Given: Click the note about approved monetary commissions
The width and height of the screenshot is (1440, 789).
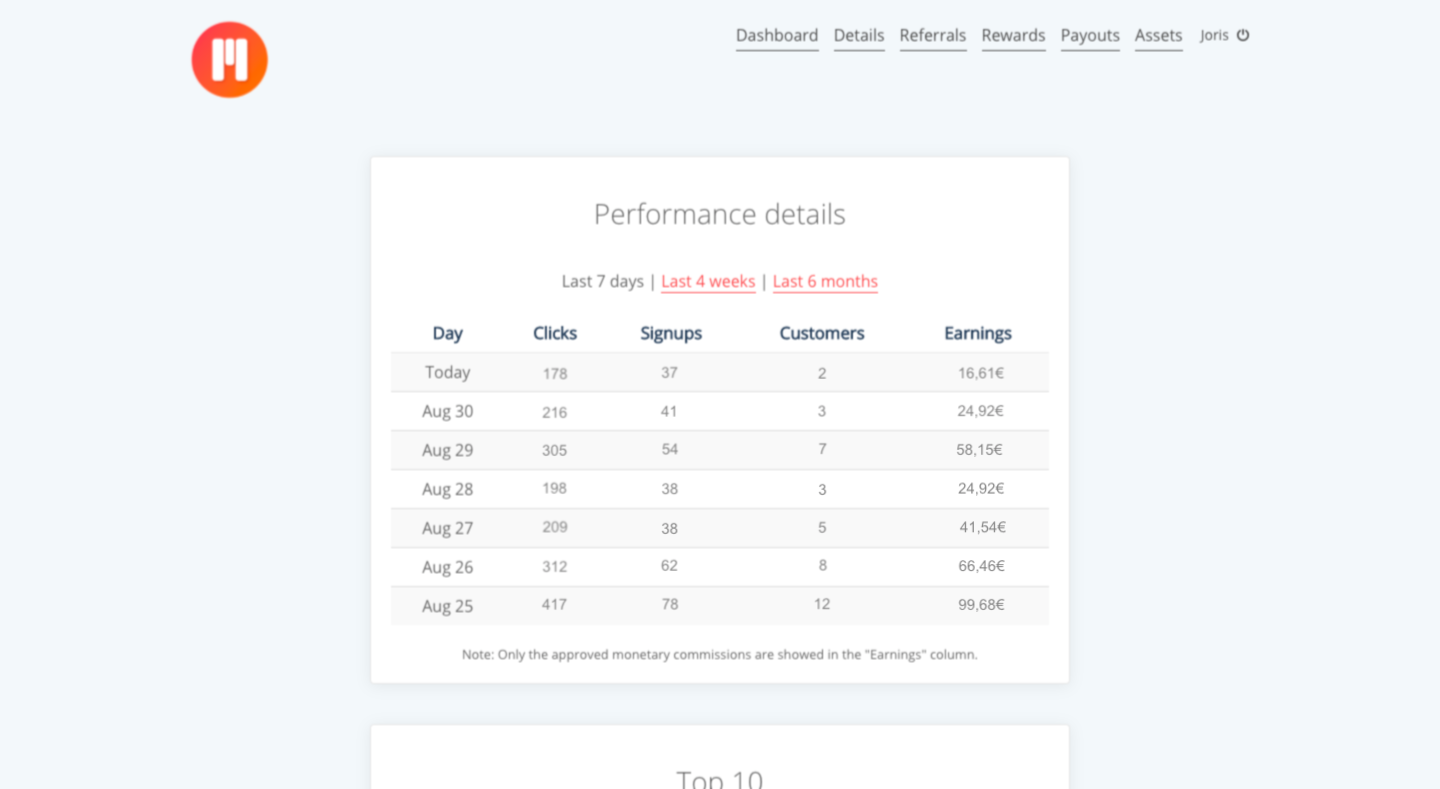Looking at the screenshot, I should click(720, 655).
